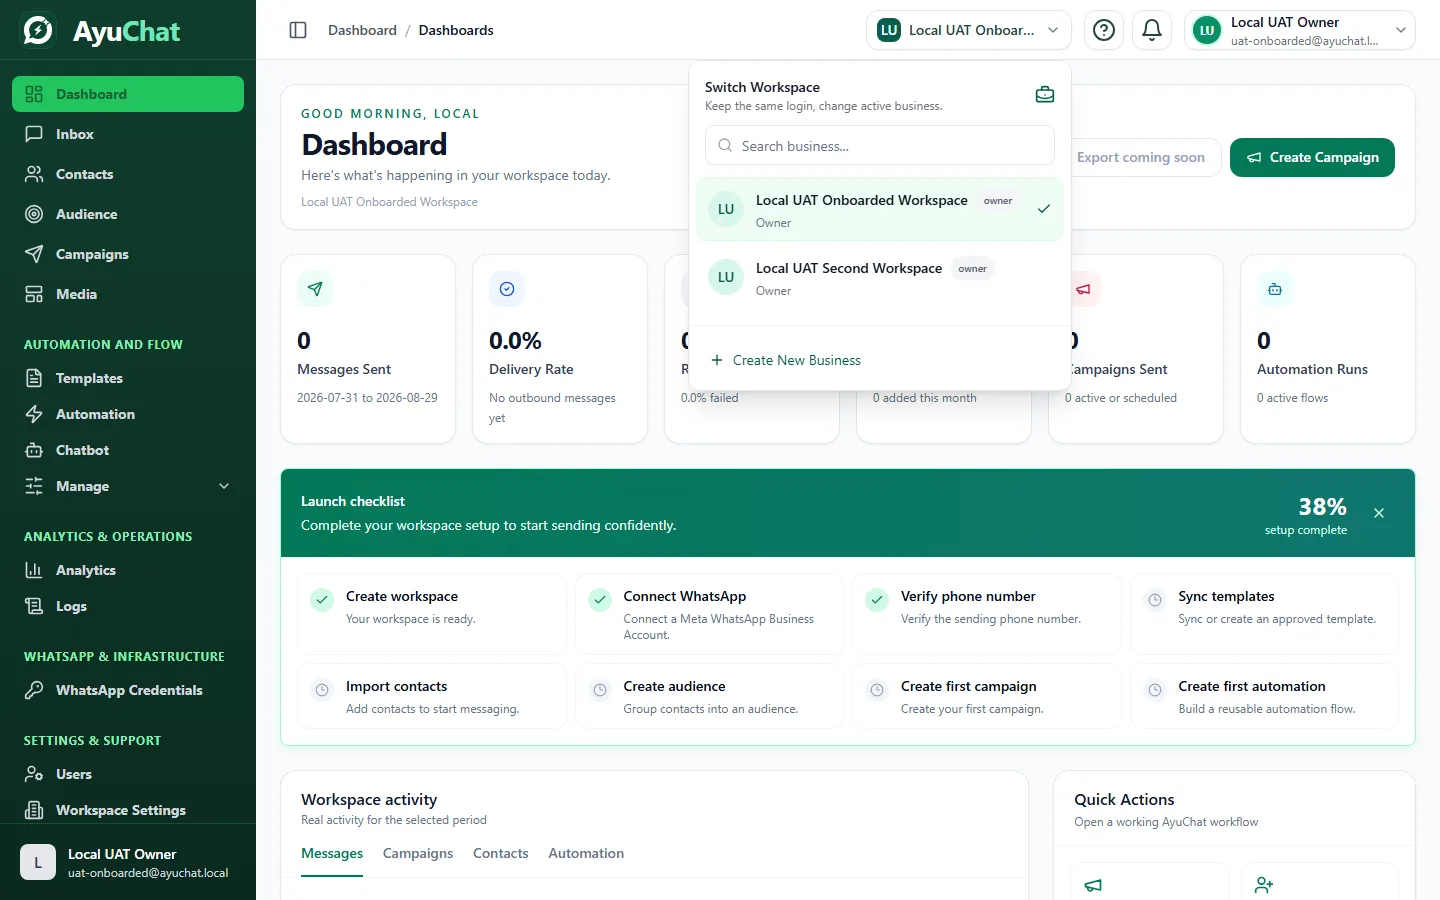Click the Logs icon in sidebar
This screenshot has width=1440, height=900.
pyautogui.click(x=34, y=606)
